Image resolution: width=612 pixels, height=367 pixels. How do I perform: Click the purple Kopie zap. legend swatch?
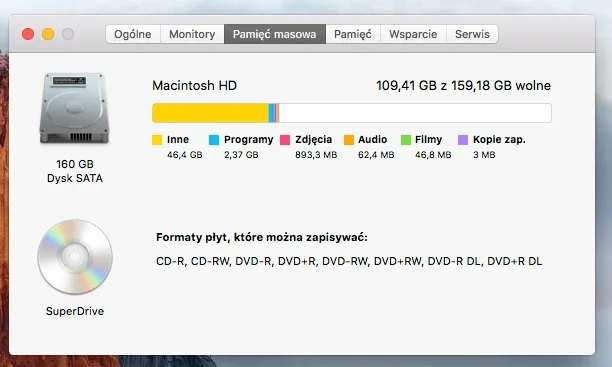[x=463, y=140]
